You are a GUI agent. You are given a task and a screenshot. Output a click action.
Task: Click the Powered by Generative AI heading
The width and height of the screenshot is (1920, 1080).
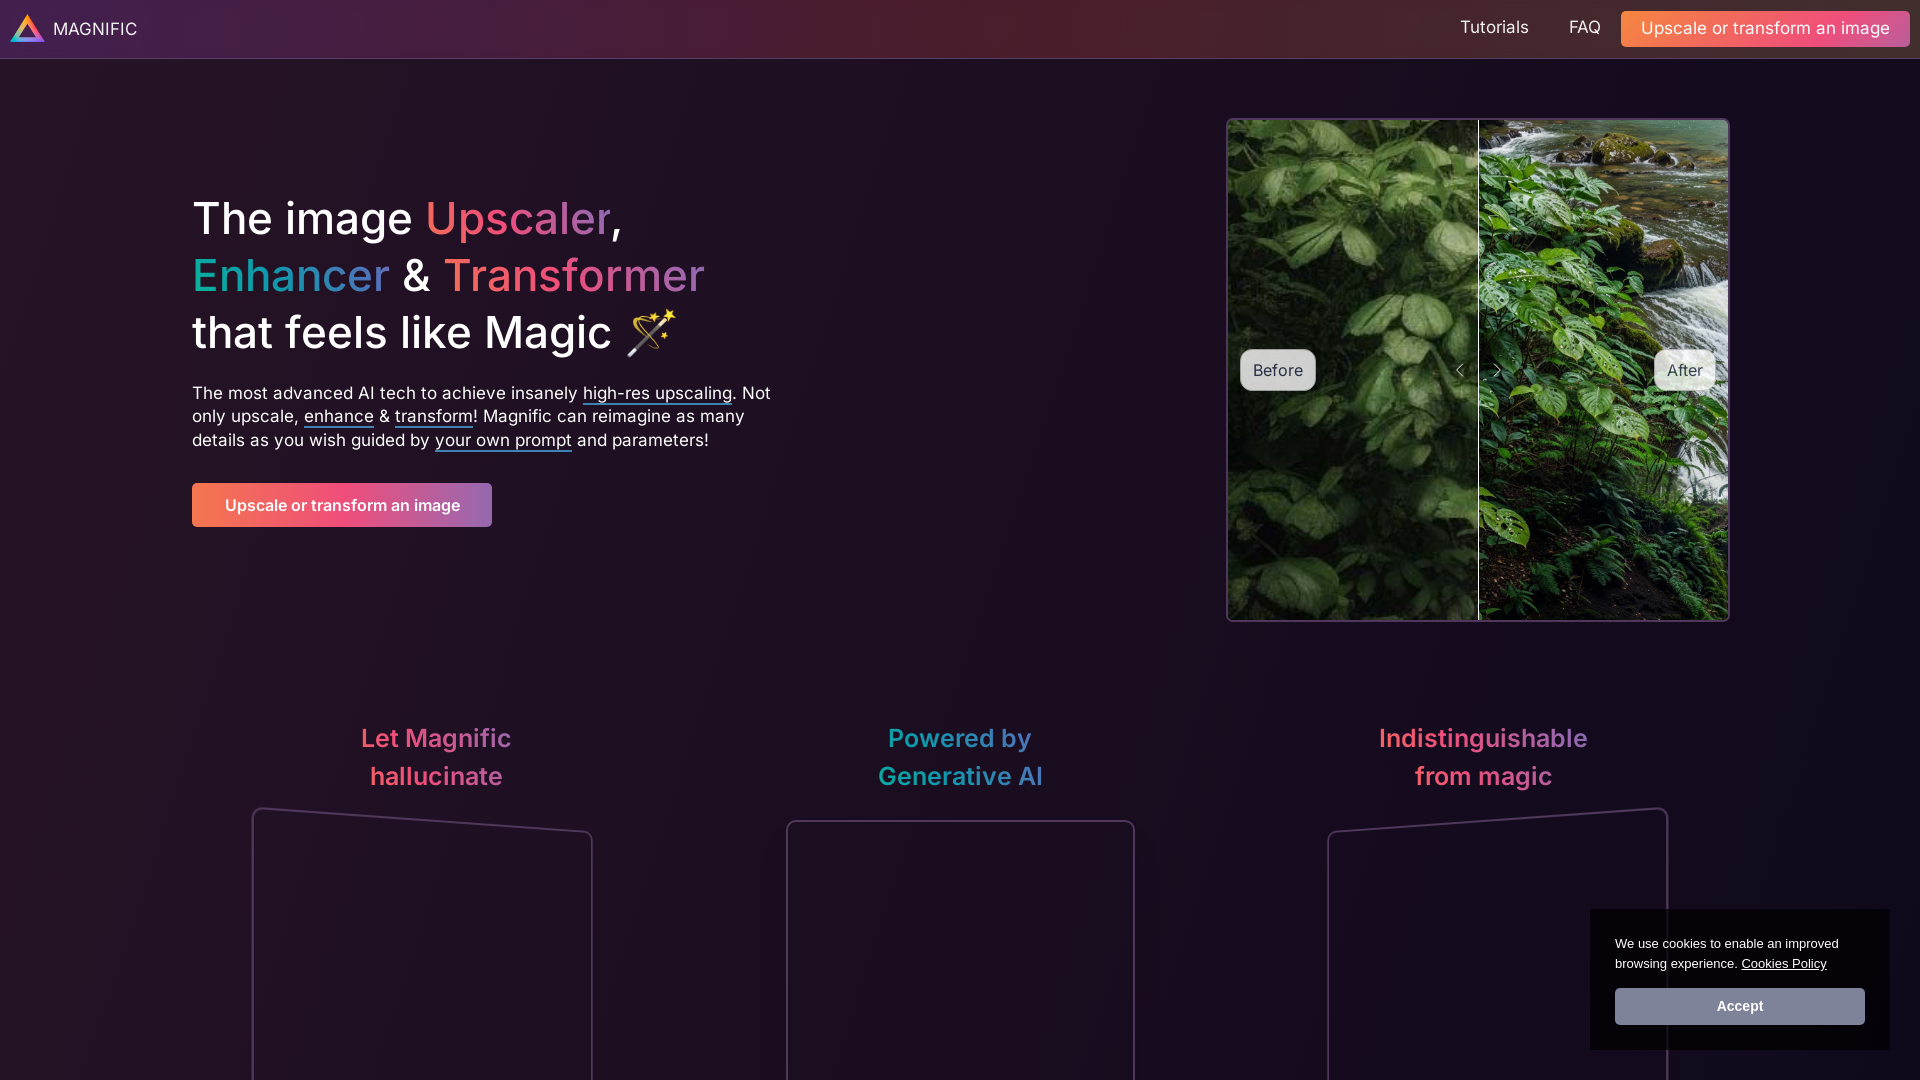(x=960, y=757)
